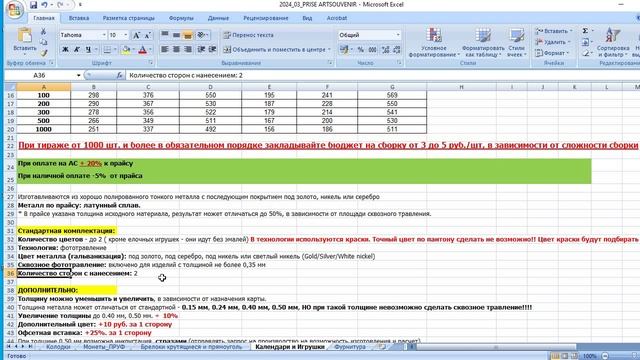Open Стили ячеек gallery
640x360 pixels.
pos(516,42)
